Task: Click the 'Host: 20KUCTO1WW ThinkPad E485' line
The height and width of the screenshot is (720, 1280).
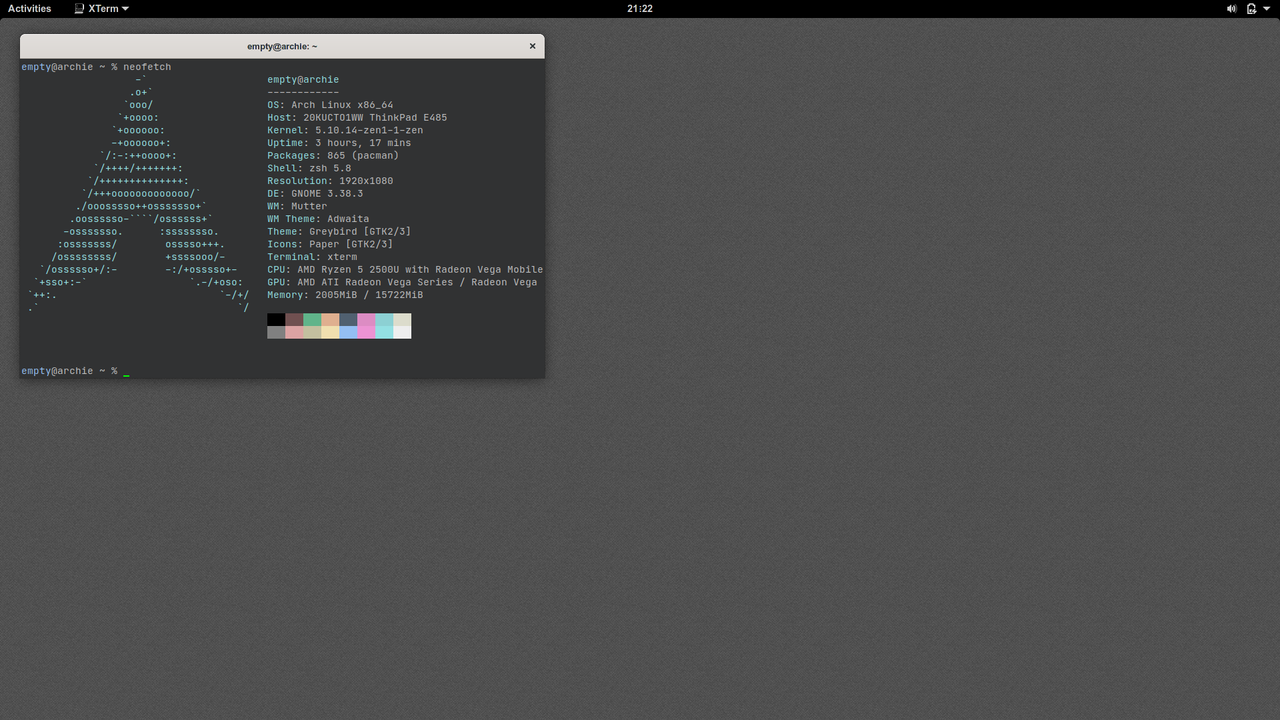Action: coord(357,118)
